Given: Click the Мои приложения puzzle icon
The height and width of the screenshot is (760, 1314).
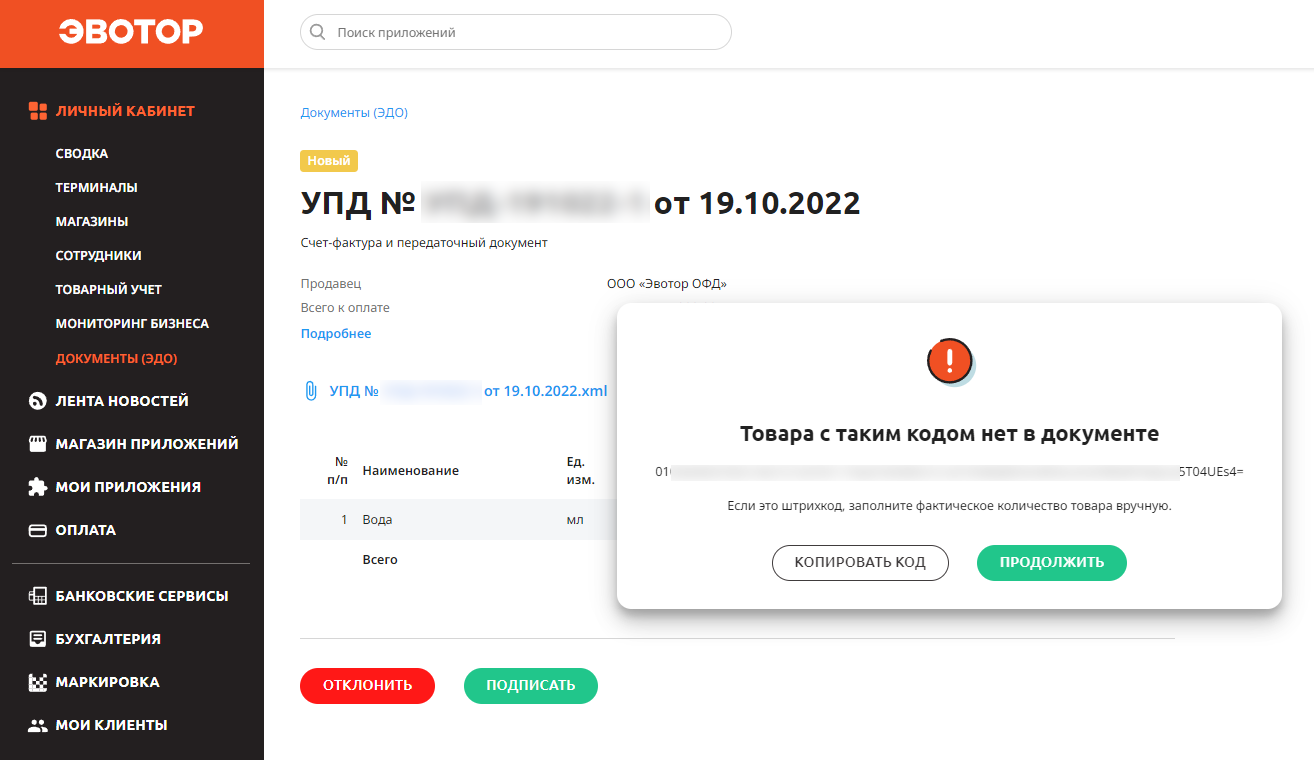Looking at the screenshot, I should click(38, 487).
